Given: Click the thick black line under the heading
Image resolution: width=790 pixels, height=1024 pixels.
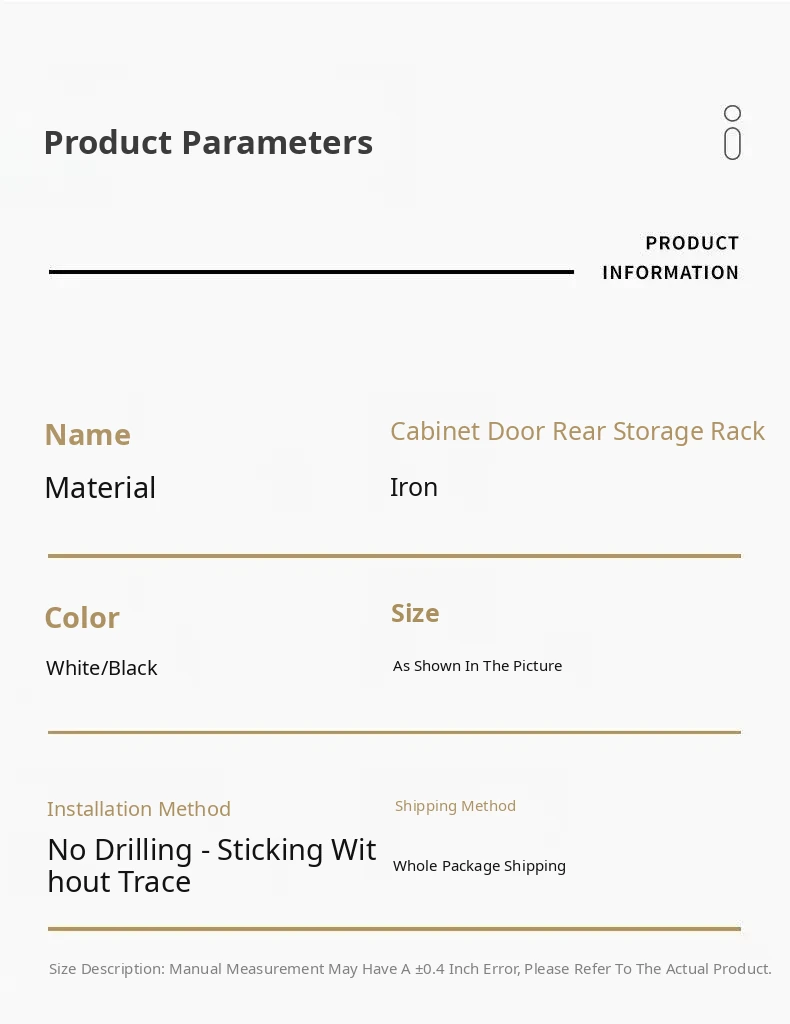Looking at the screenshot, I should [311, 272].
